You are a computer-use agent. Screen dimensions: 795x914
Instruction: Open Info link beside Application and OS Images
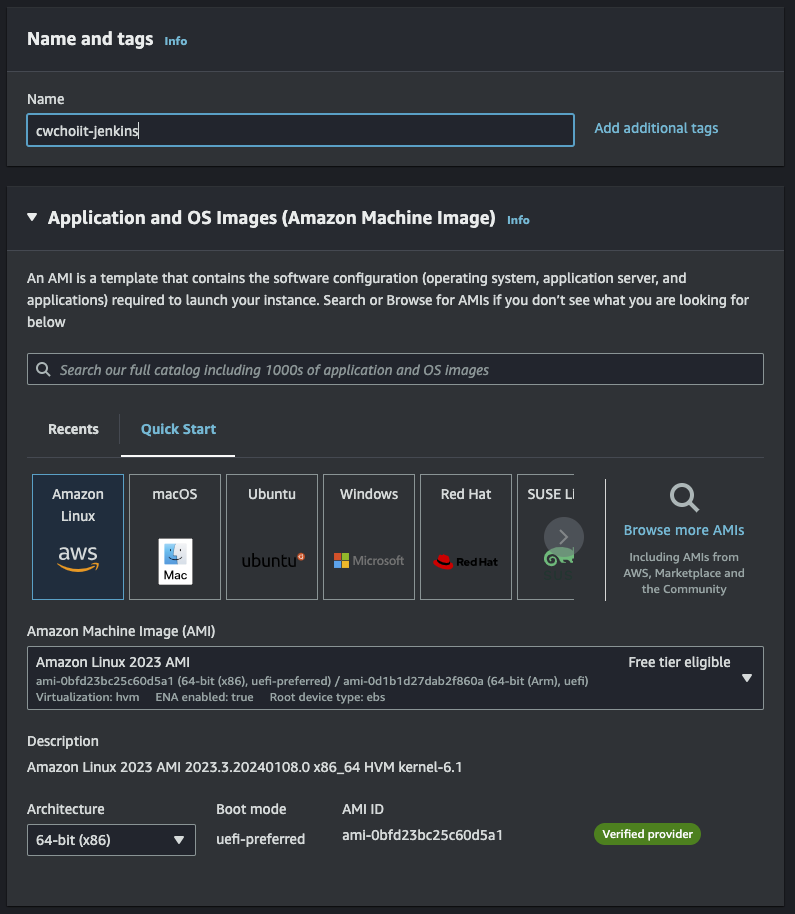[x=518, y=220]
